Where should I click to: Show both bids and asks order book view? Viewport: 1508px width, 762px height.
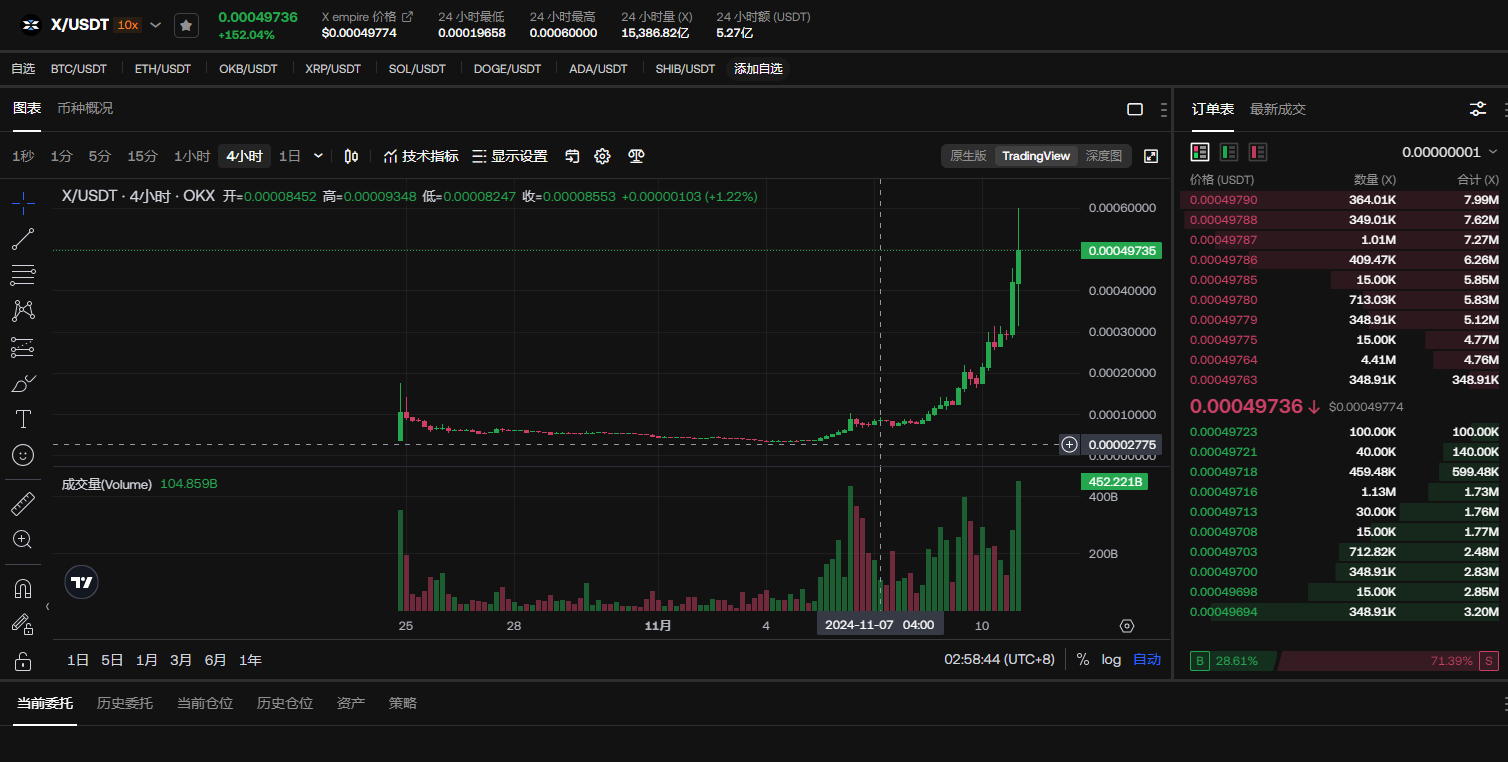(1200, 152)
